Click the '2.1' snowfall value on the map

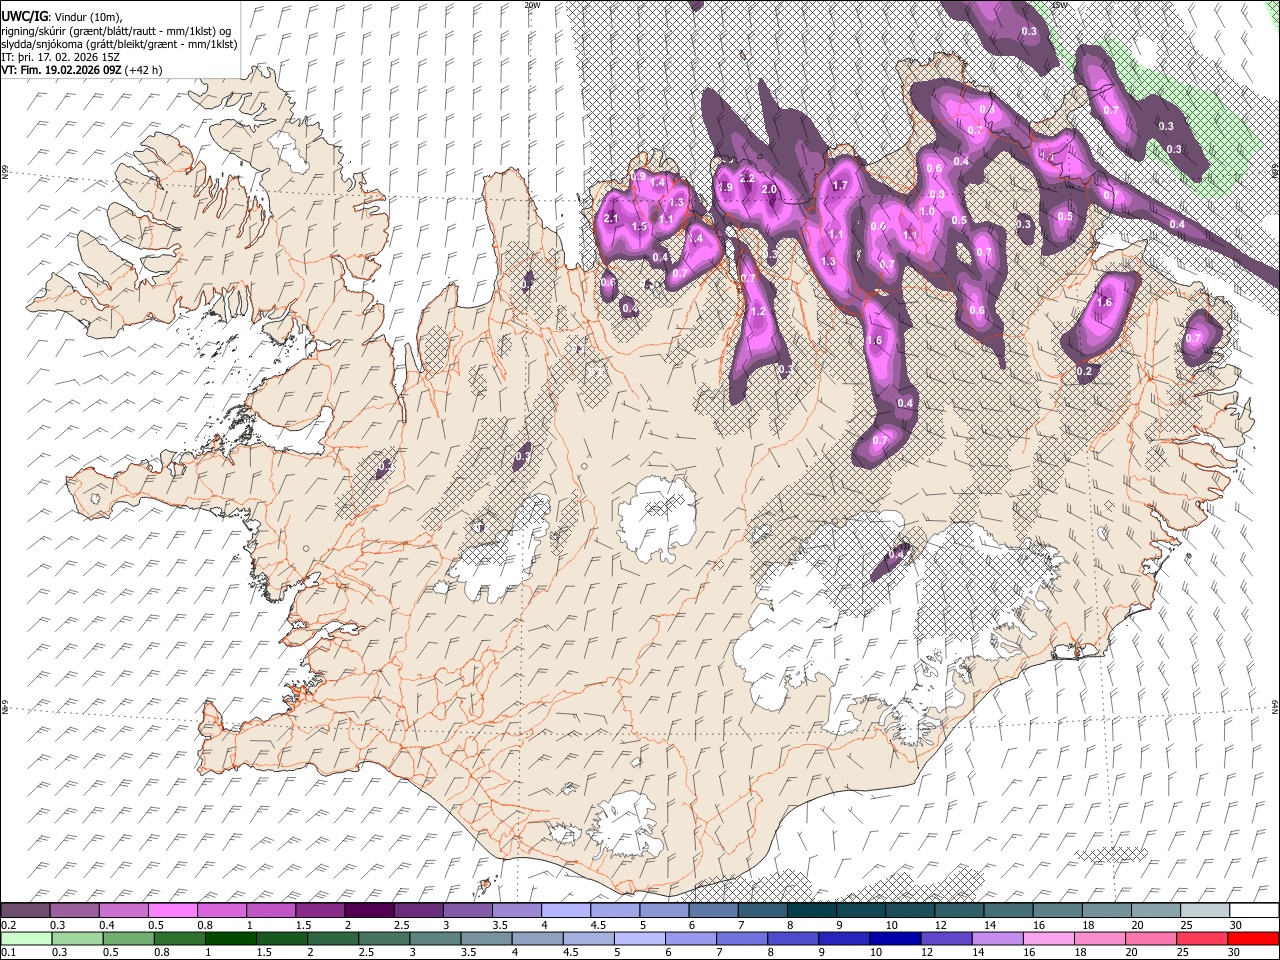[x=612, y=218]
